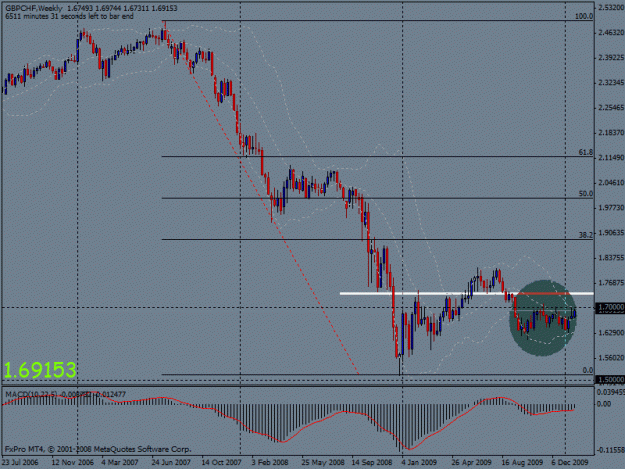Click the 4 Mar 2007 date label
The width and height of the screenshot is (625, 469).
(x=120, y=462)
